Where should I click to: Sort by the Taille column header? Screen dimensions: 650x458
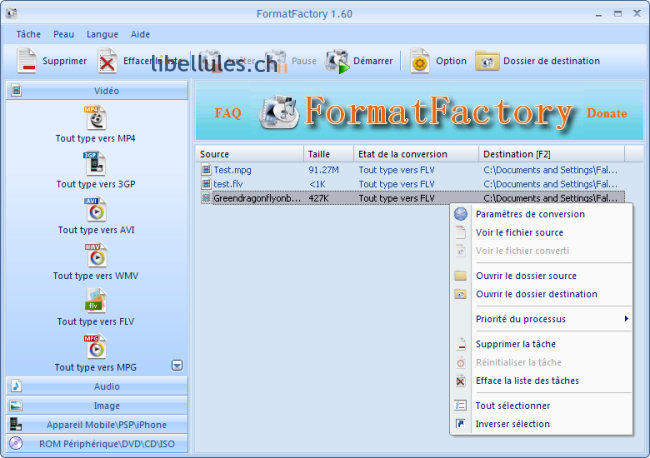[328, 154]
